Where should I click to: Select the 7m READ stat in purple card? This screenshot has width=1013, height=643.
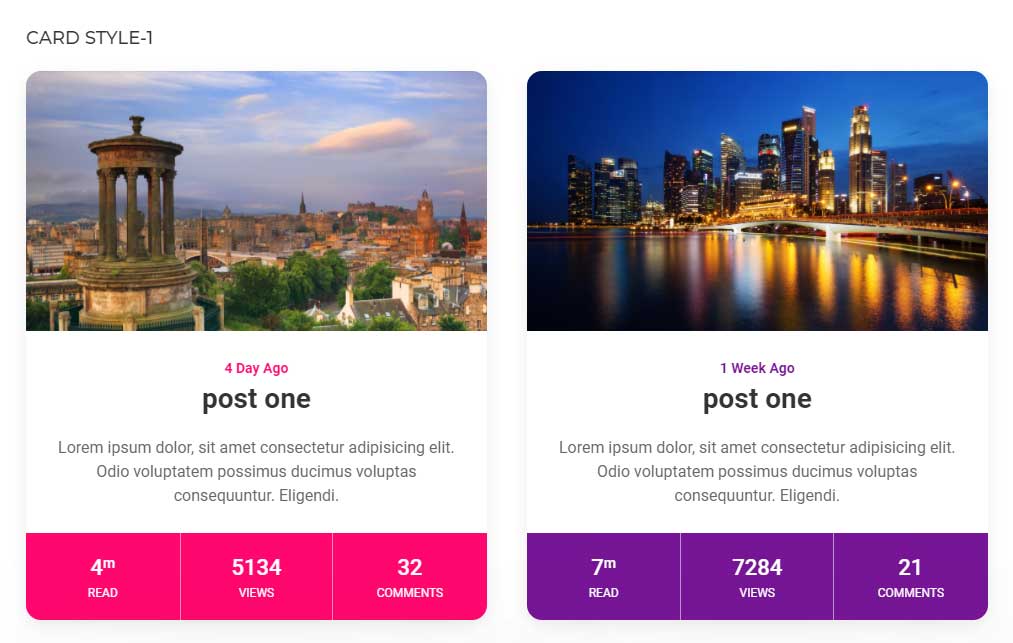pyautogui.click(x=603, y=576)
